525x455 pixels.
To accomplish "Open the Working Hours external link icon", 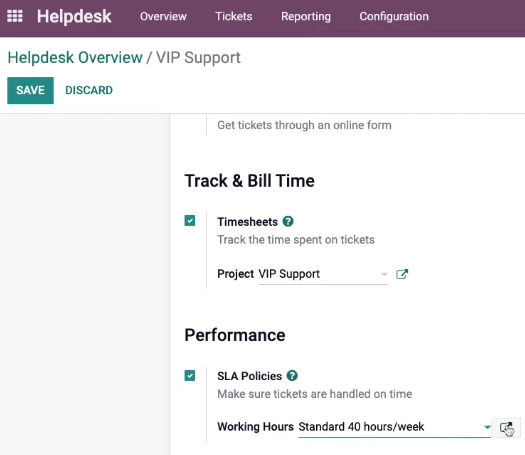I will [506, 428].
